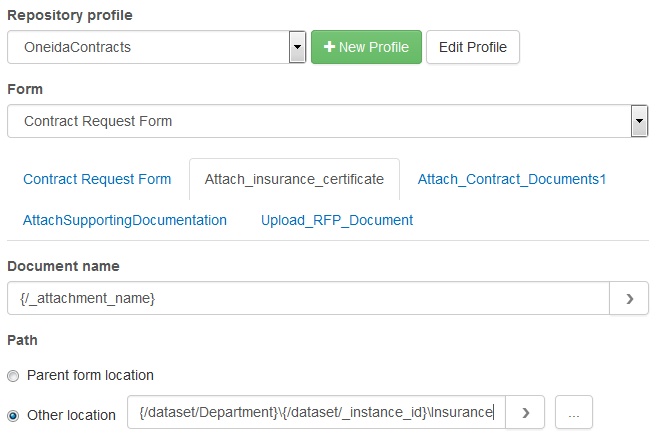Viewport: 669px width, 446px height.
Task: Select the Parent form location radio button
Action: click(13, 376)
